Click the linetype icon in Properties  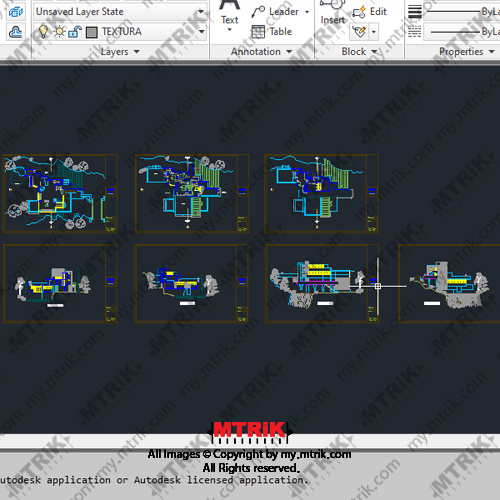click(x=415, y=32)
